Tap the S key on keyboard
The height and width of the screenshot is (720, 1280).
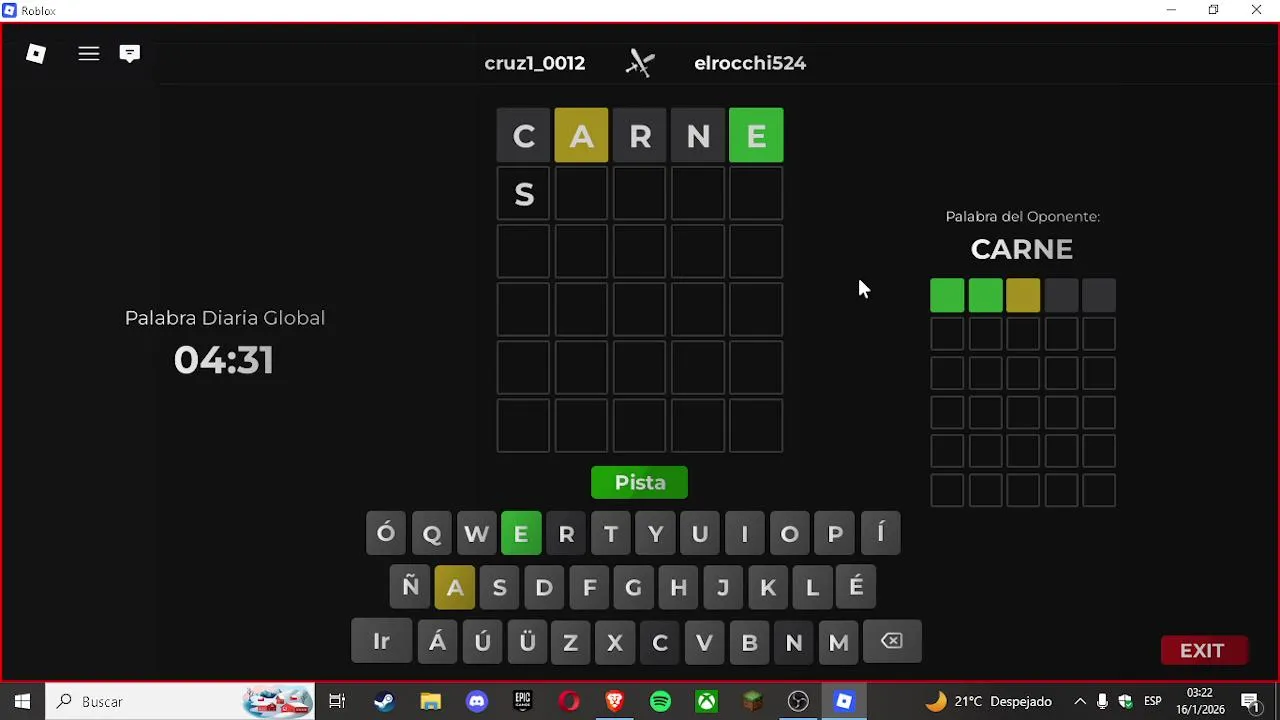click(499, 588)
